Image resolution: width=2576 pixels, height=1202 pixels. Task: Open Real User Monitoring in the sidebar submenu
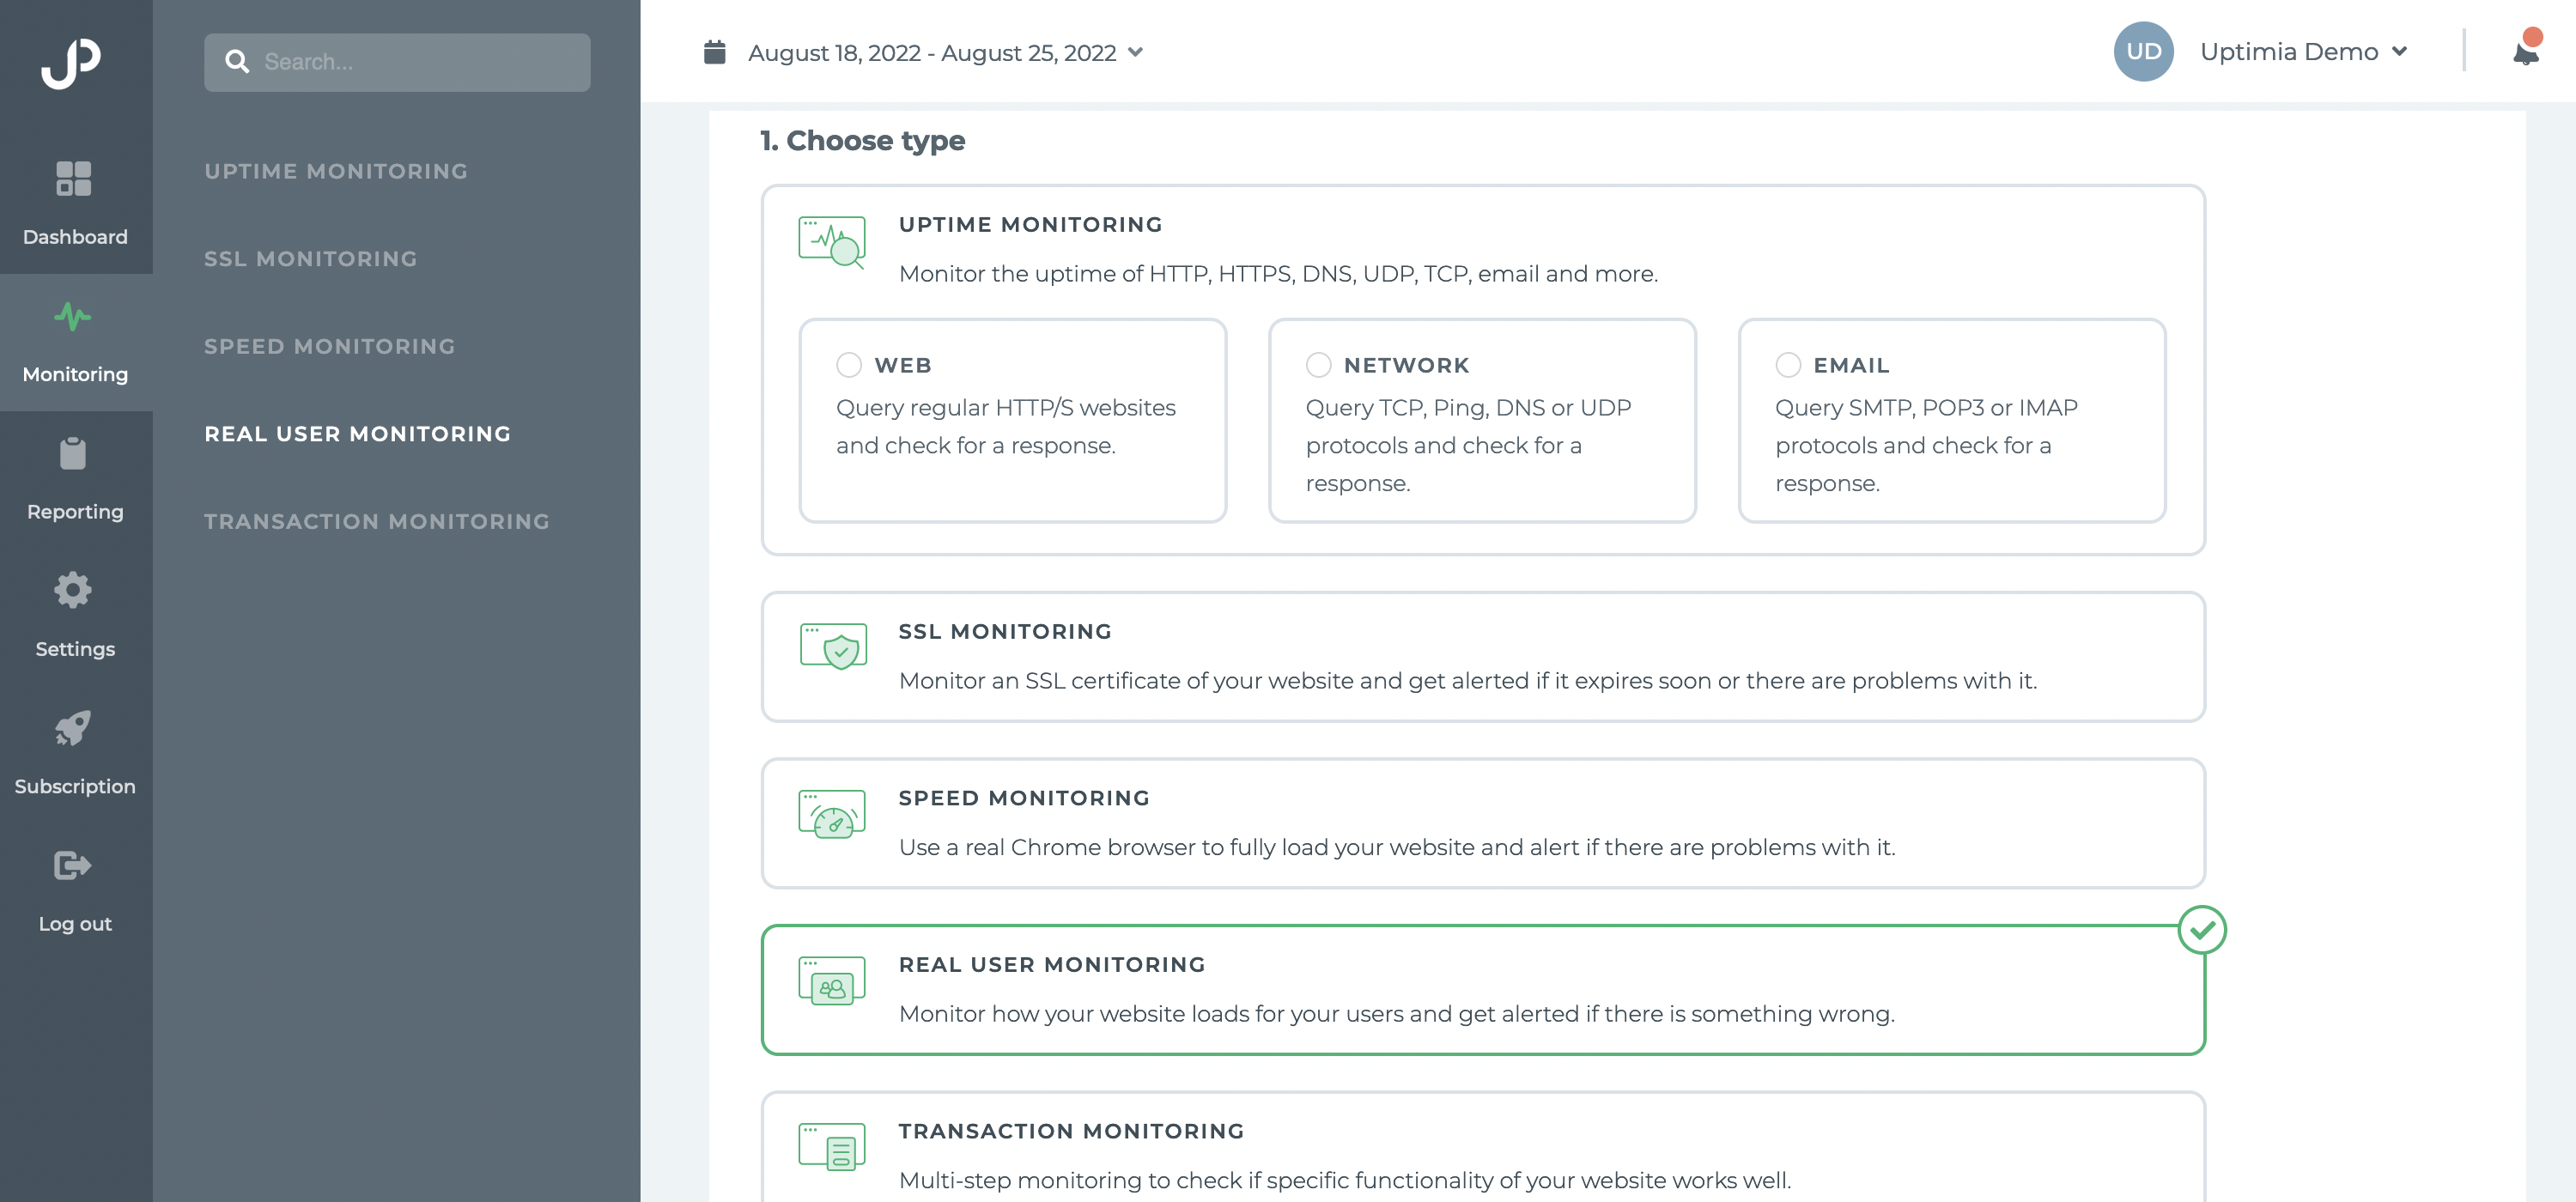tap(358, 434)
